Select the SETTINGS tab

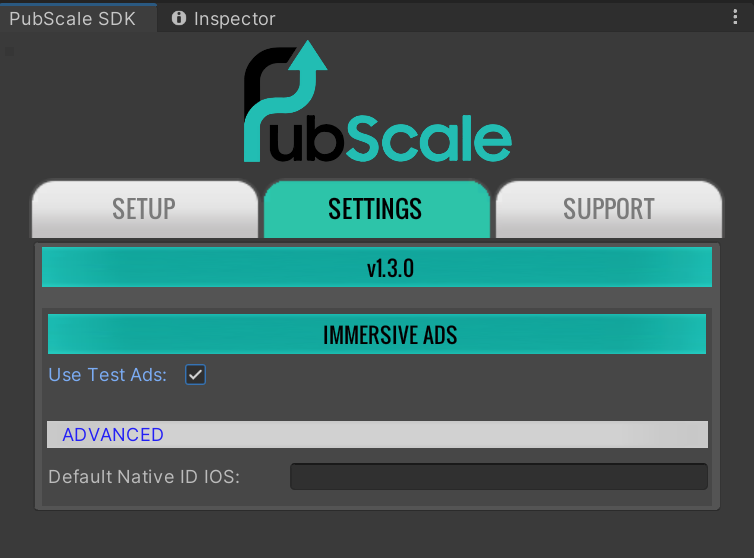[375, 209]
